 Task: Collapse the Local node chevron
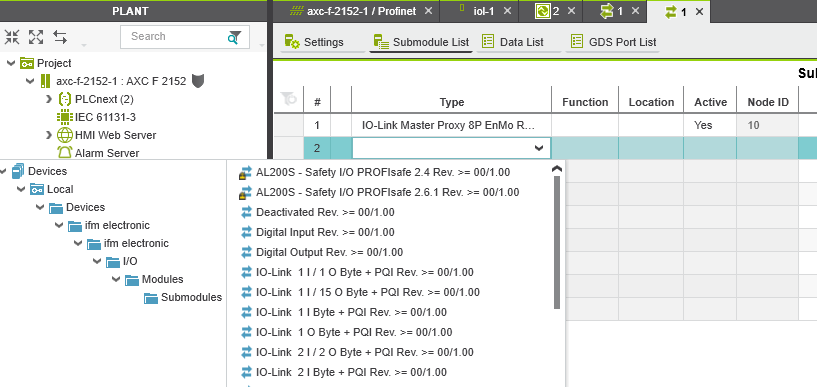21,189
